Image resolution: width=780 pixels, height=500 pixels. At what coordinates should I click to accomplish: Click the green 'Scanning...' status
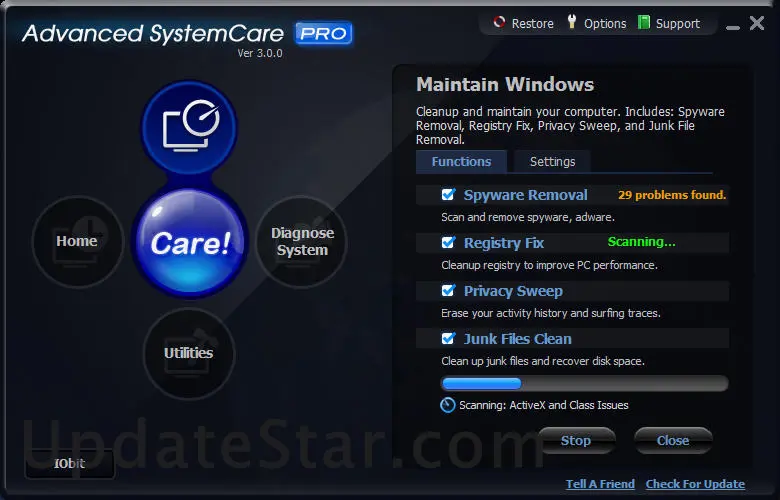[642, 242]
